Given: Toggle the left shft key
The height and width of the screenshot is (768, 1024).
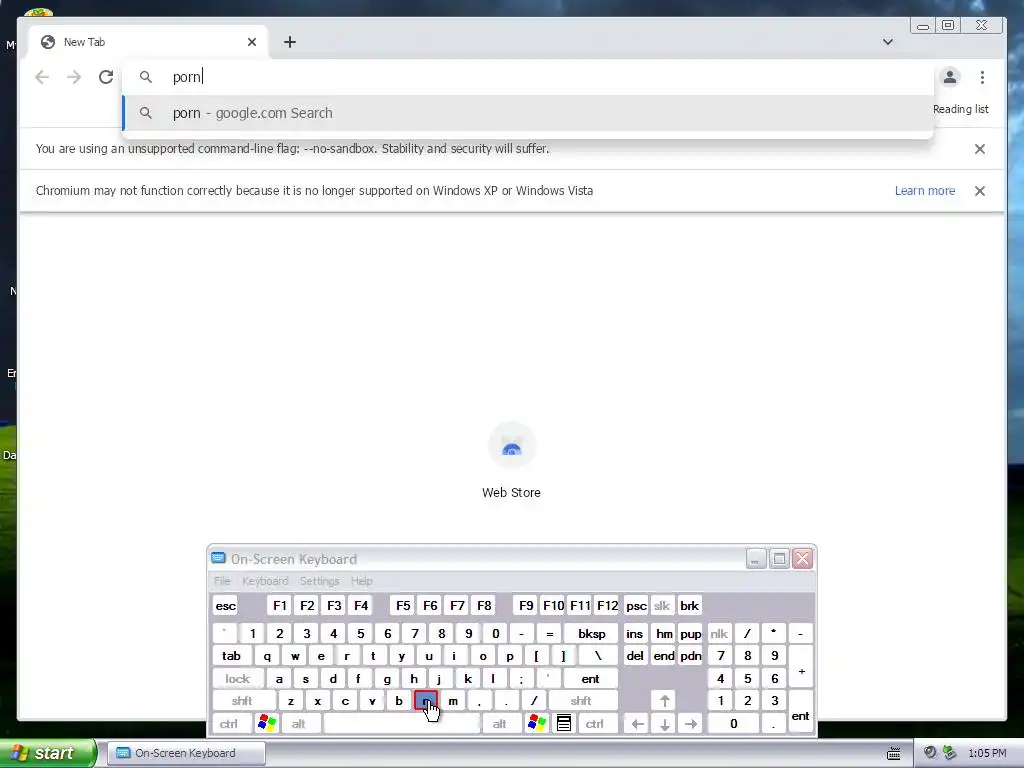Looking at the screenshot, I should (x=242, y=701).
